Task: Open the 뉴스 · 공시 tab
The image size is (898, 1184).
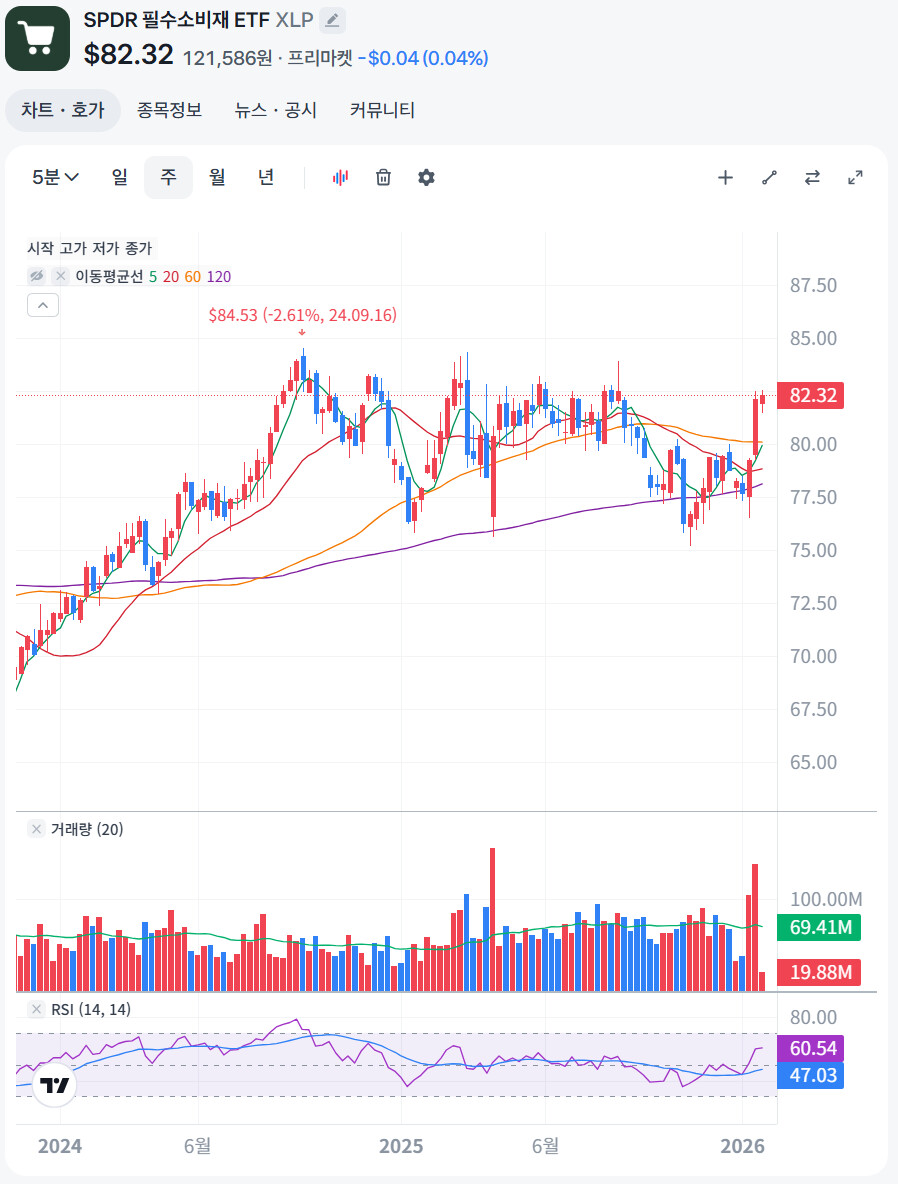Action: (x=276, y=110)
